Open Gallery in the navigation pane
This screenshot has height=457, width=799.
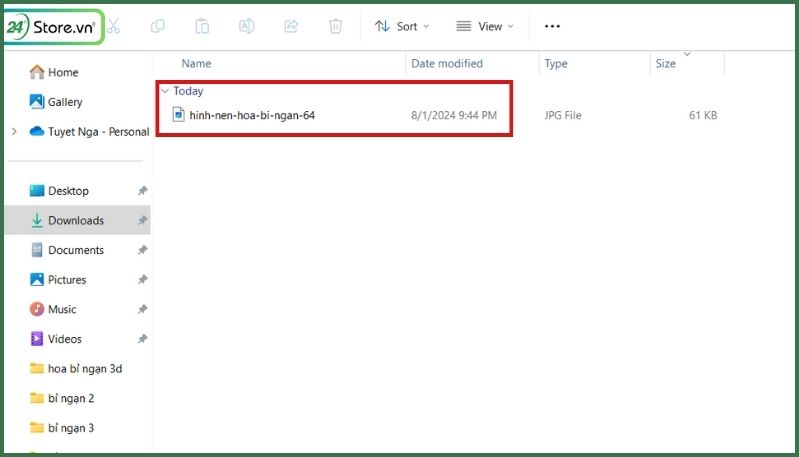coord(65,102)
